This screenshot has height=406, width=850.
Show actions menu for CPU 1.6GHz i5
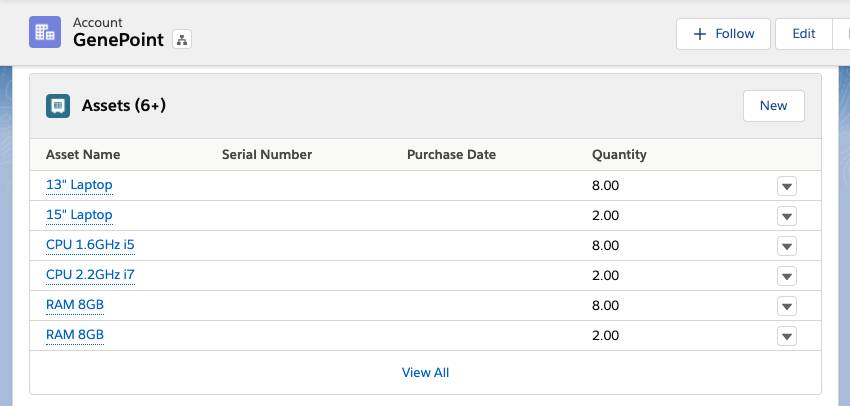click(x=787, y=246)
